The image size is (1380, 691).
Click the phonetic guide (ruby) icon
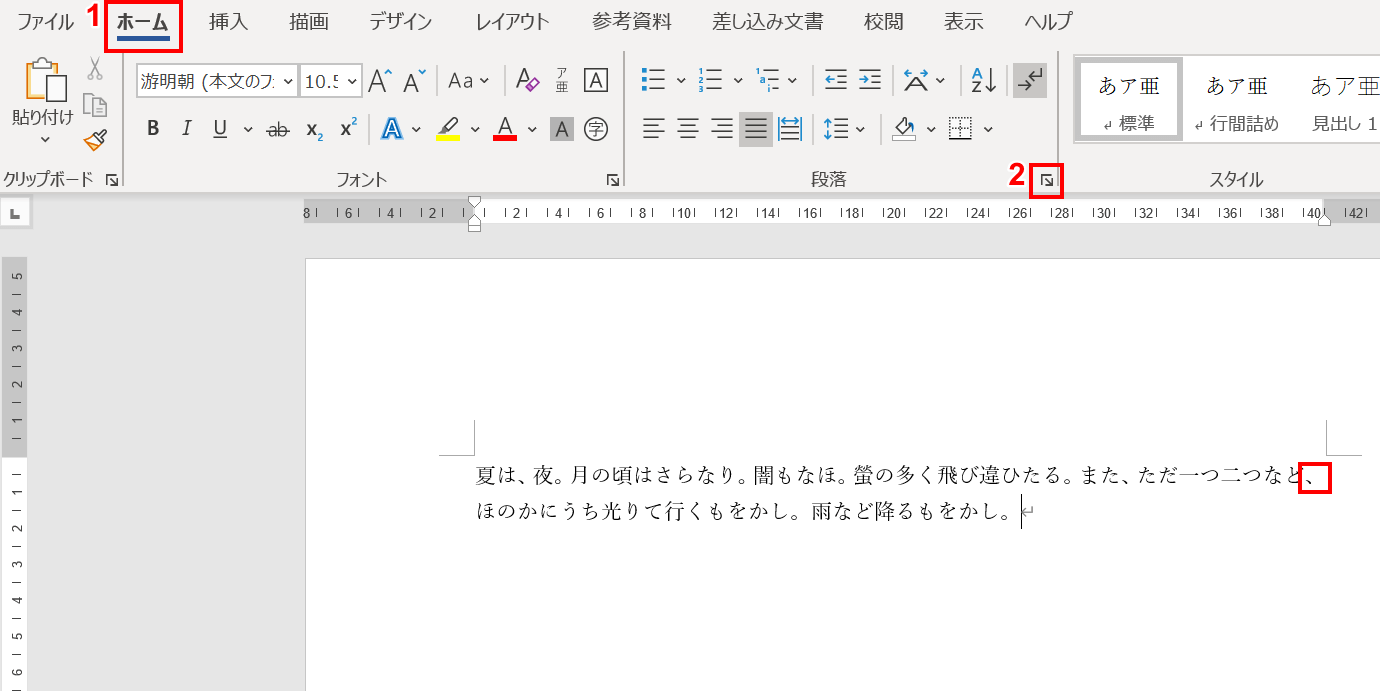pos(562,81)
